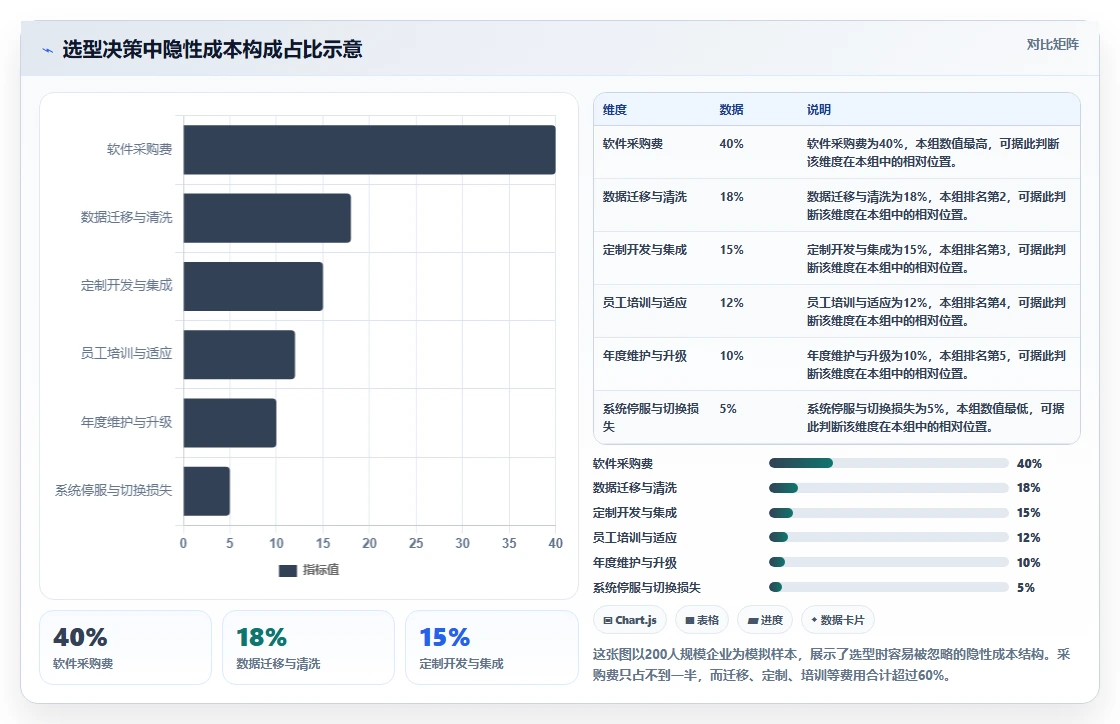Select the Chart.js tag chip
The image size is (1120, 724).
click(x=629, y=620)
